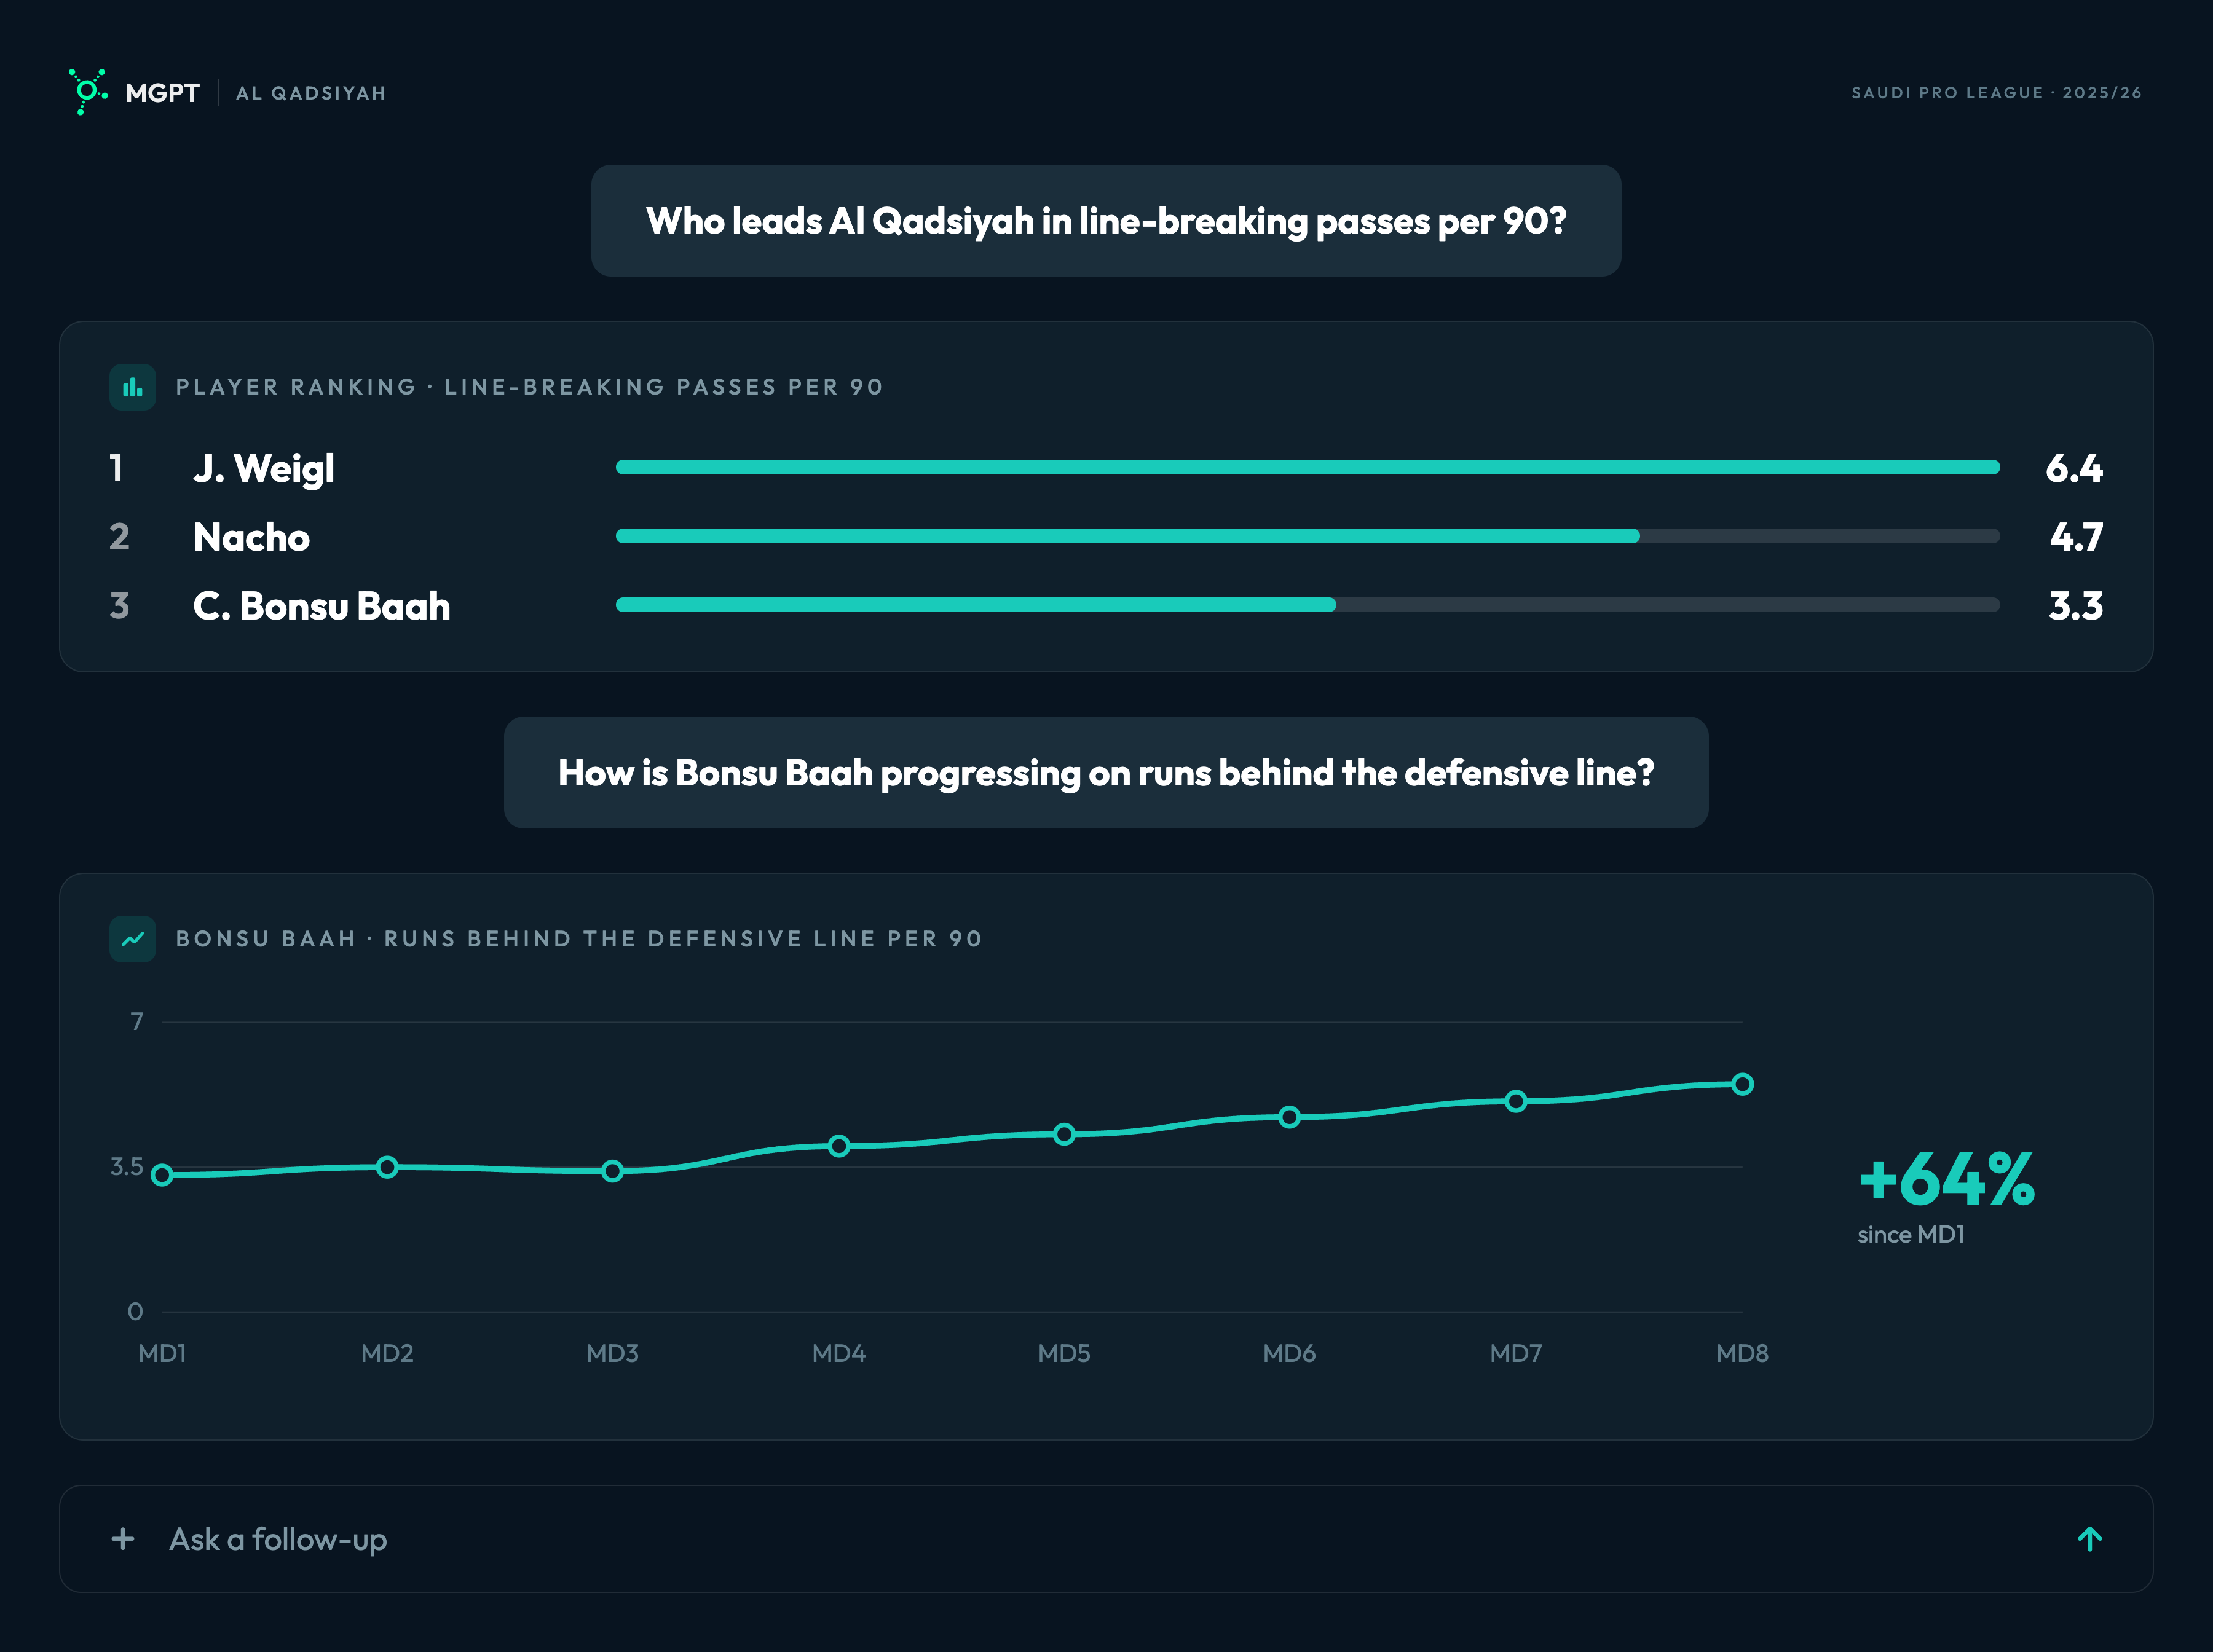This screenshot has height=1652, width=2213.
Task: Click the MD8 data point on chart
Action: point(1742,1084)
